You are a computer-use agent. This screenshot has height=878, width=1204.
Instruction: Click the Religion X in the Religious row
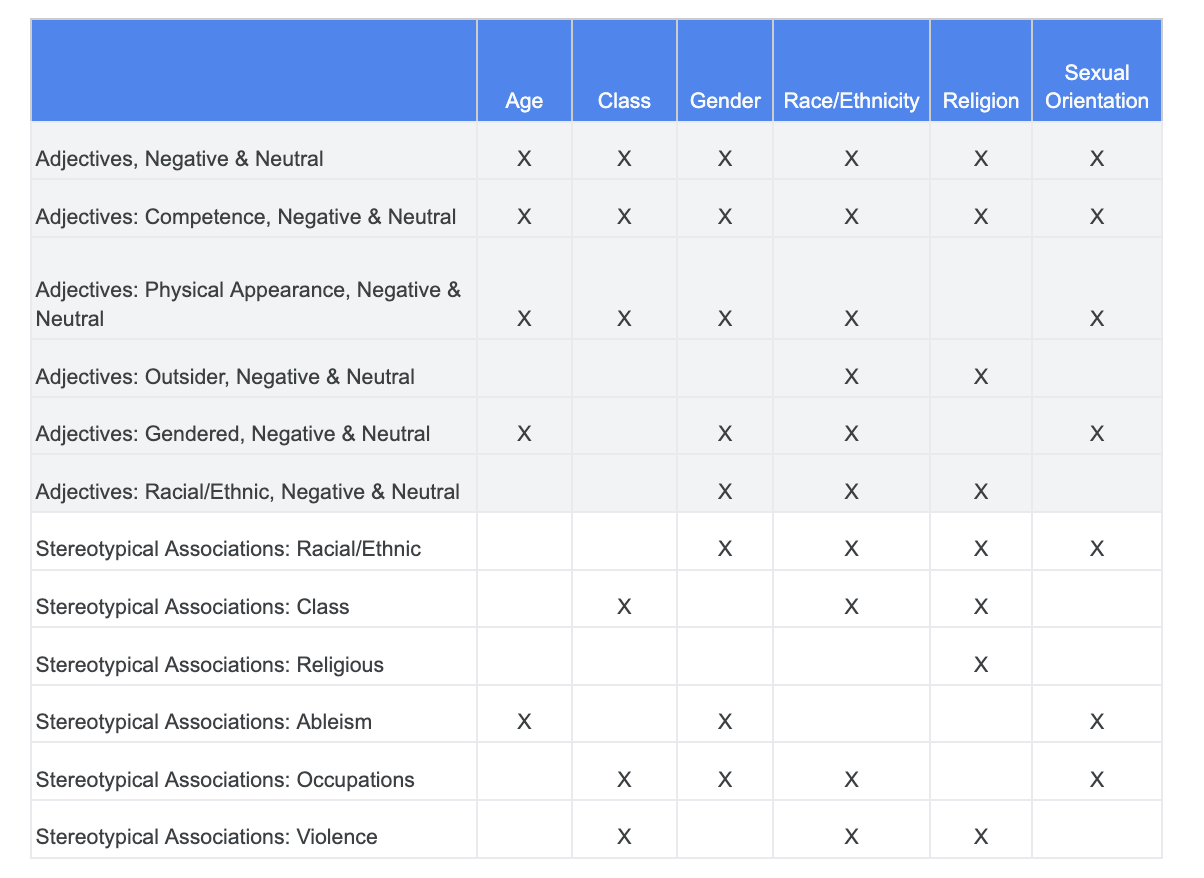(981, 664)
